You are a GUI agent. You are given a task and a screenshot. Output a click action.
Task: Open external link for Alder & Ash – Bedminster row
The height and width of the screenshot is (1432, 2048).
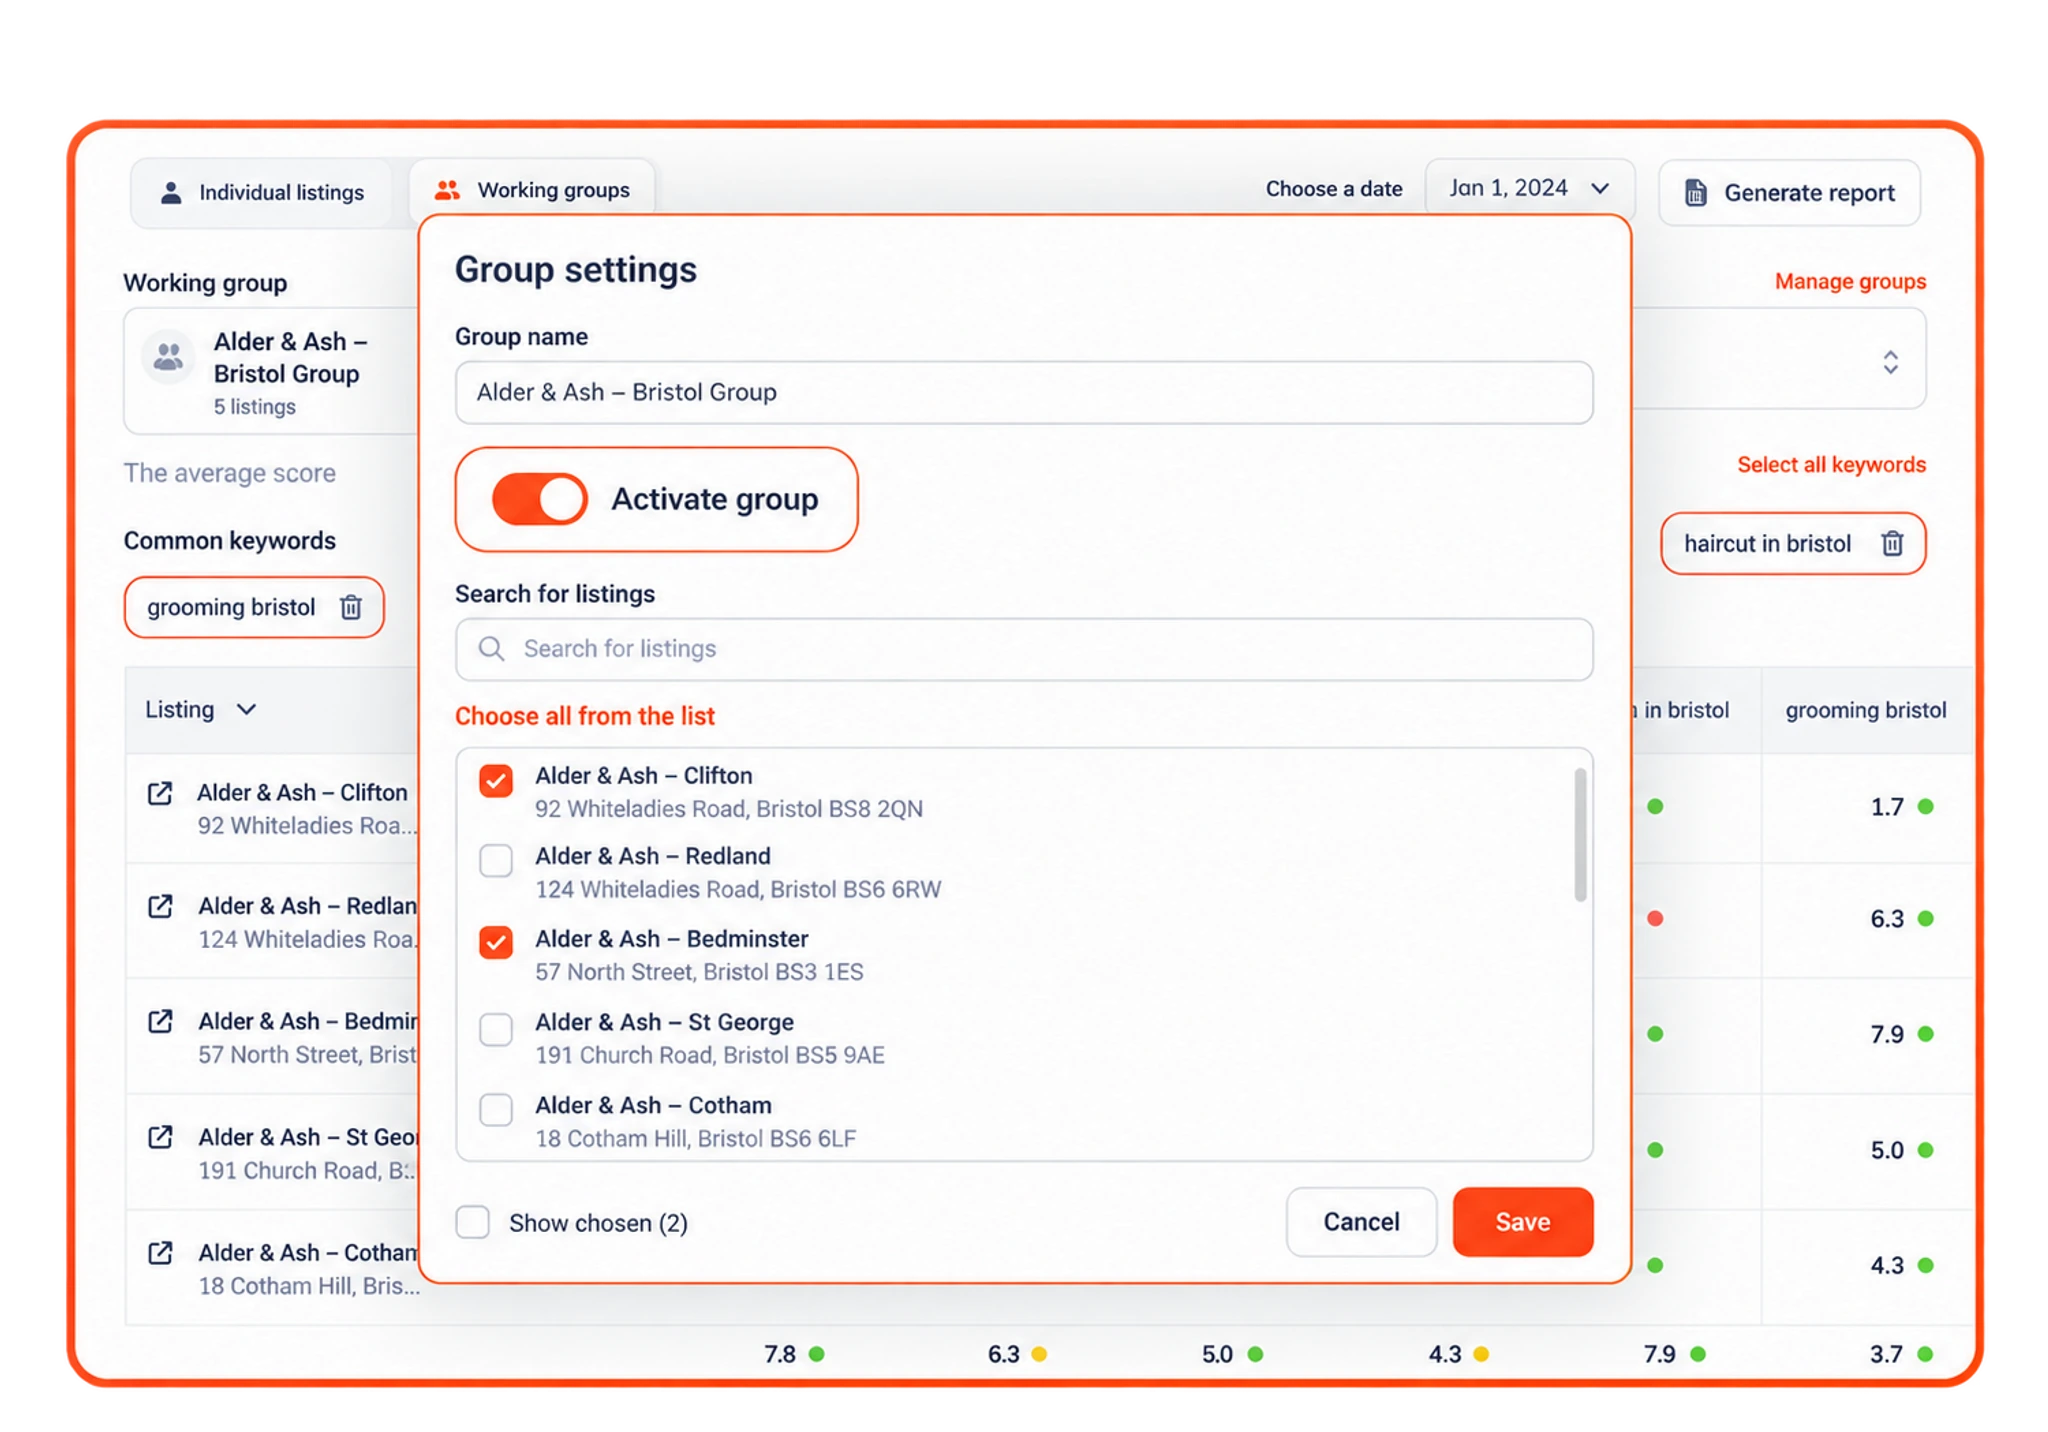160,1021
